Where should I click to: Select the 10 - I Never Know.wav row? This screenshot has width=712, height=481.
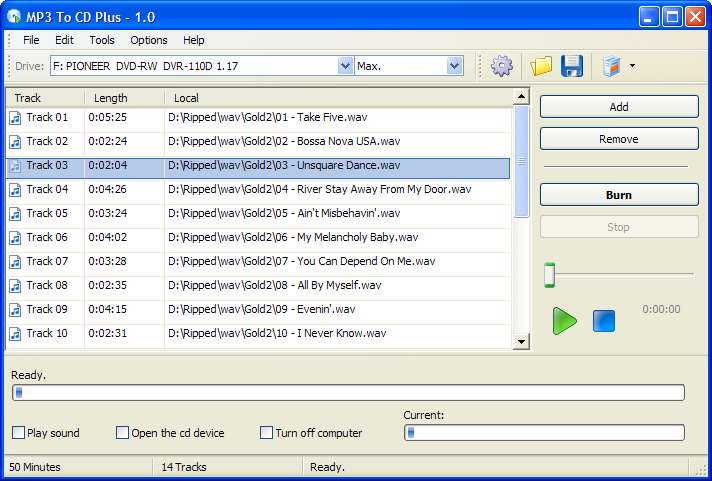258,334
